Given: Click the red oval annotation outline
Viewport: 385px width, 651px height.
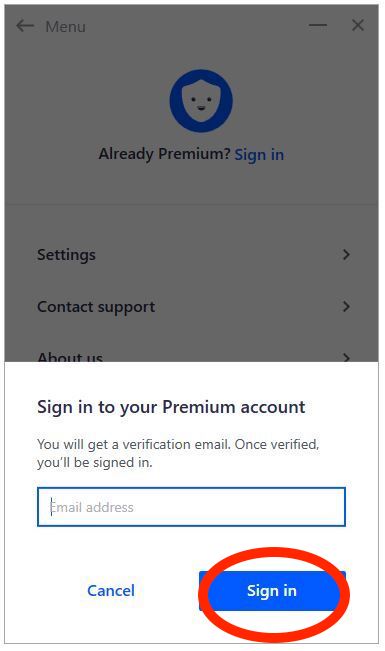Looking at the screenshot, I should [274, 595].
